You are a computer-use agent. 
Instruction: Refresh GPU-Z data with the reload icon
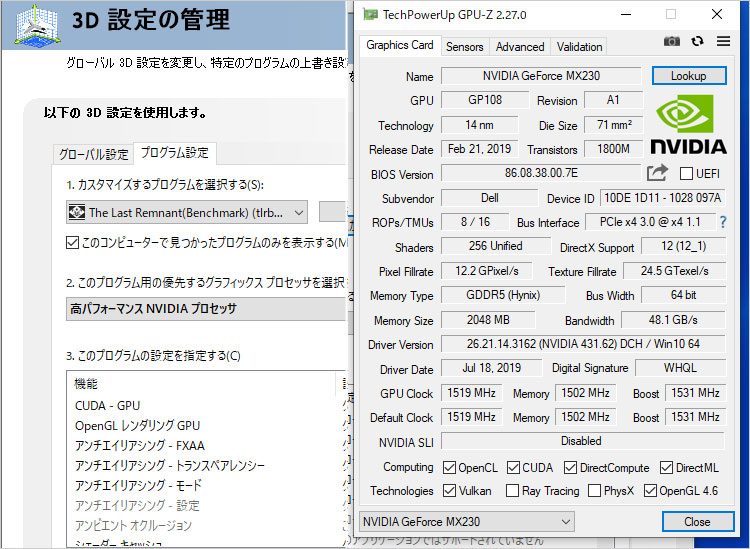click(x=697, y=41)
